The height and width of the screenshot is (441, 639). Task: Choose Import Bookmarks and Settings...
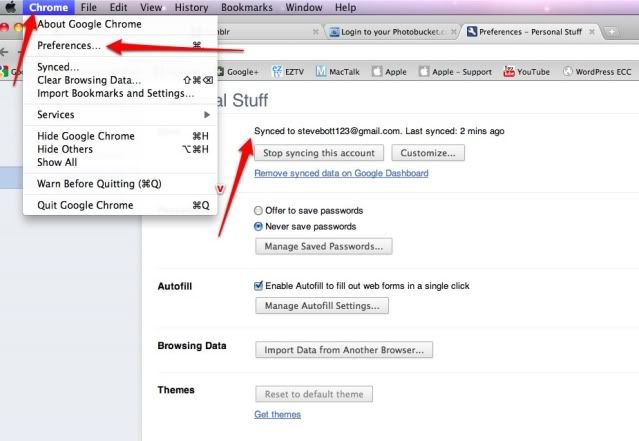[120, 93]
